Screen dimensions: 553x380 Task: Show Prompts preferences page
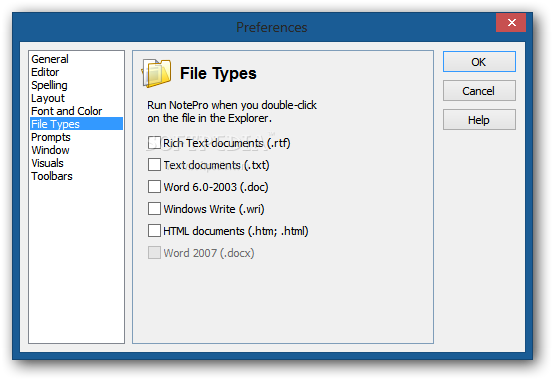(51, 137)
